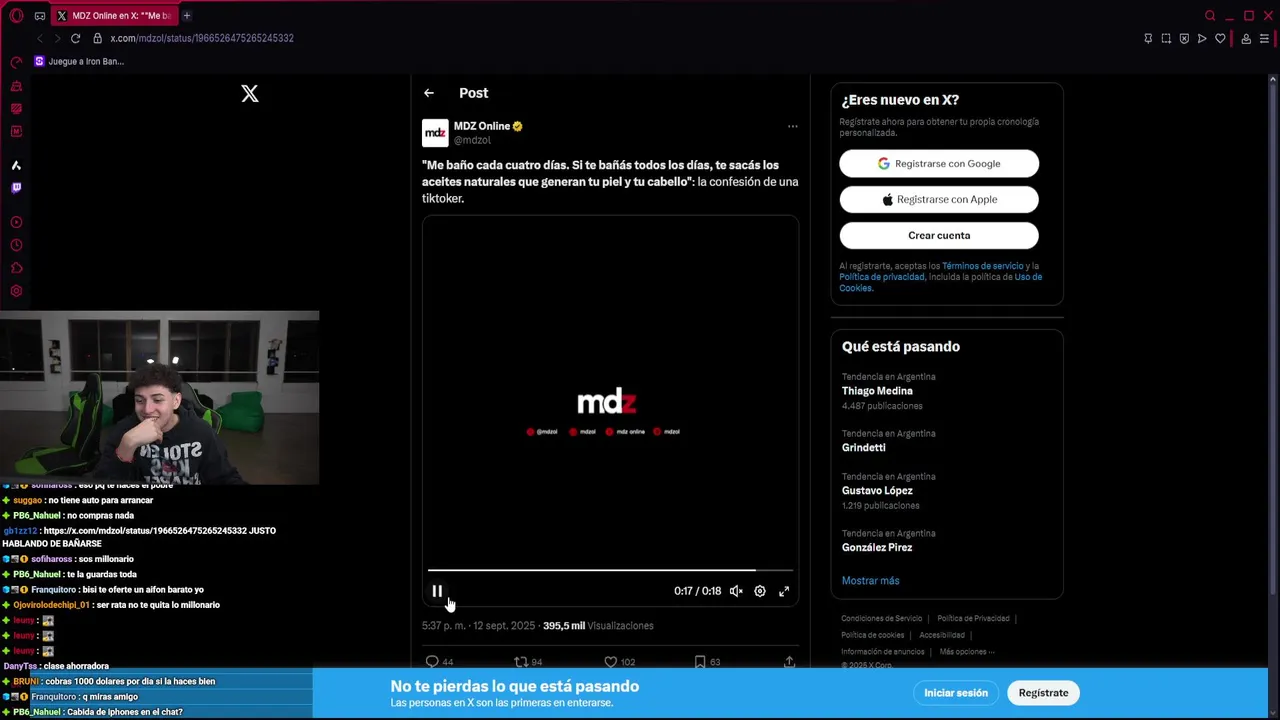This screenshot has width=1280, height=720.
Task: Open GX Corner gamepad icon in tab bar
Action: pos(40,16)
